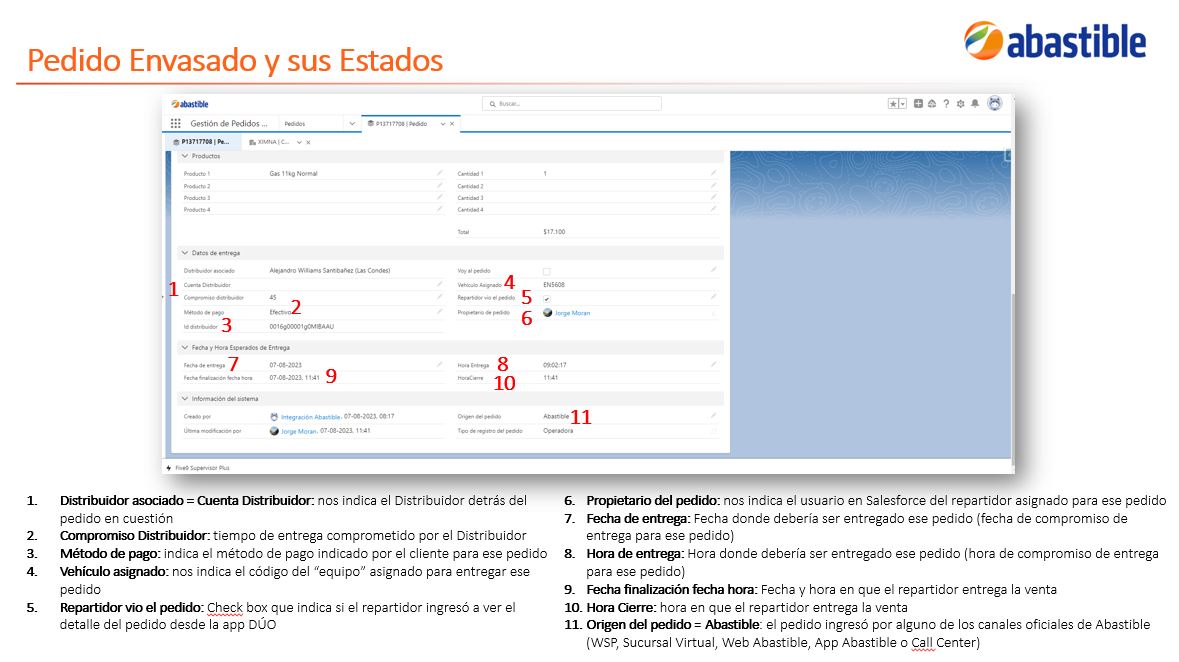Click the Compromiso distribuidor value 45
The image size is (1179, 662).
coord(273,298)
